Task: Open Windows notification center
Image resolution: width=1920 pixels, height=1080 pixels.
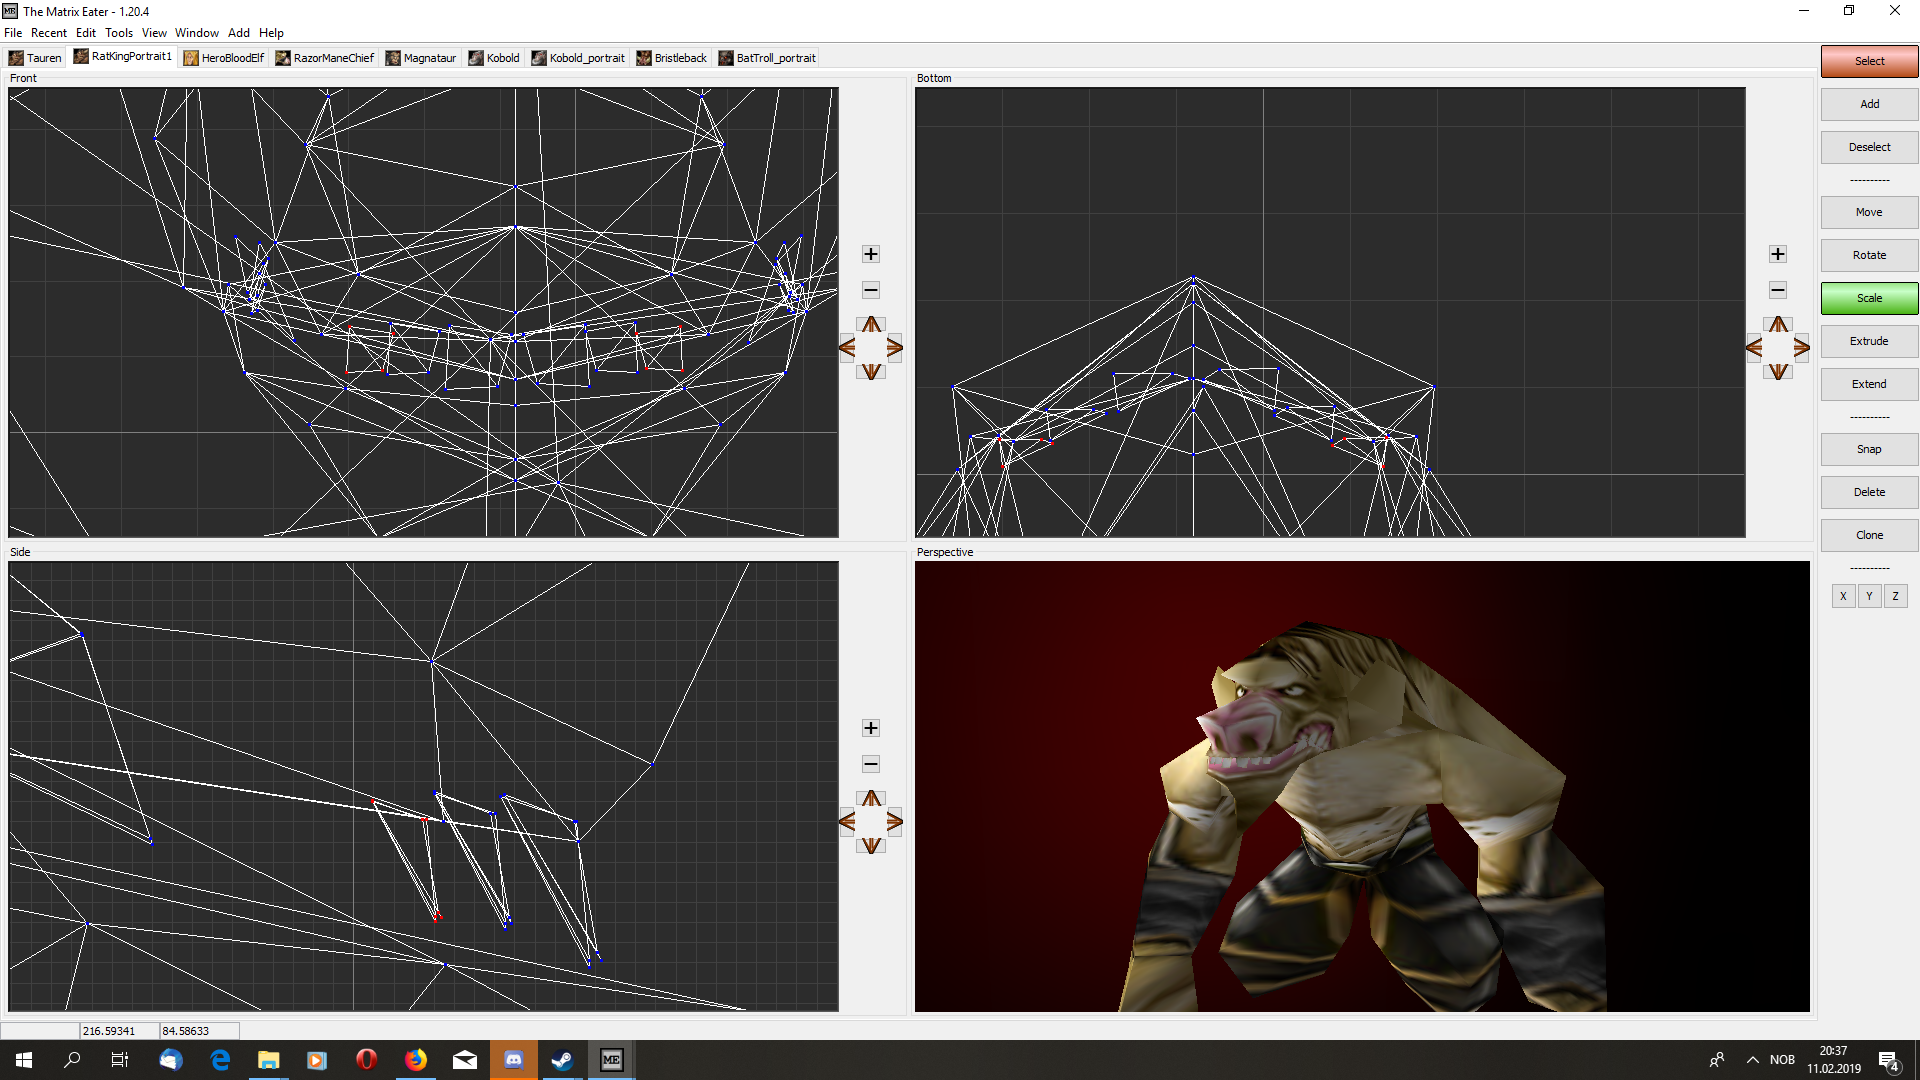Action: [1889, 1060]
